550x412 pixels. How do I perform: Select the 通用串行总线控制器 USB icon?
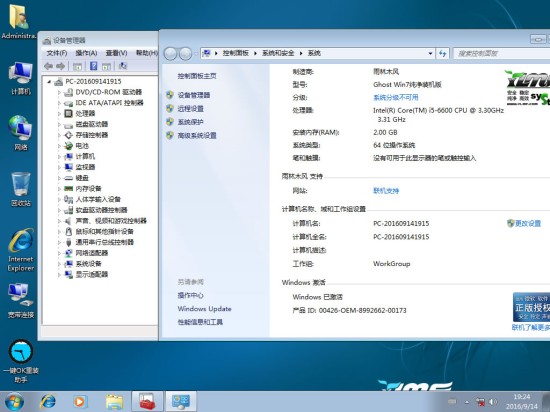point(68,242)
